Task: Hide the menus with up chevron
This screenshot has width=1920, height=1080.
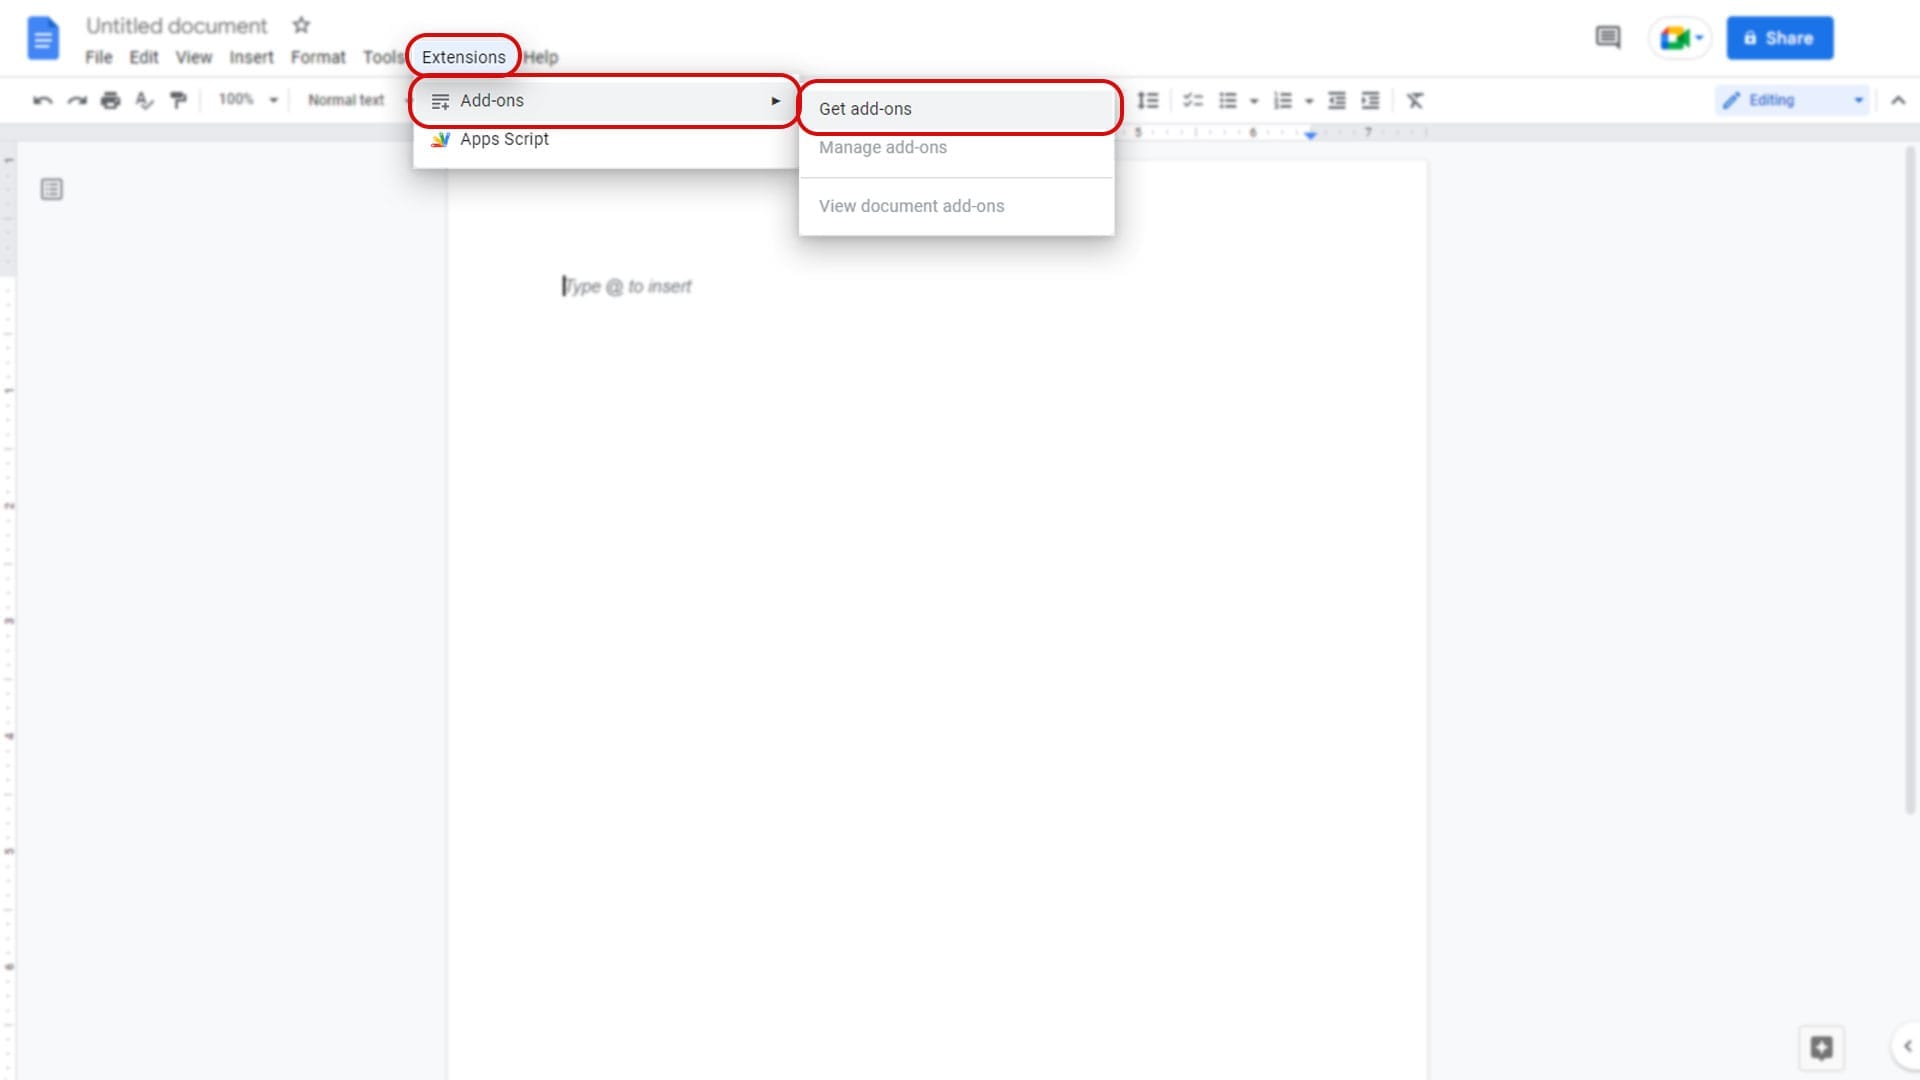Action: pos(1898,100)
